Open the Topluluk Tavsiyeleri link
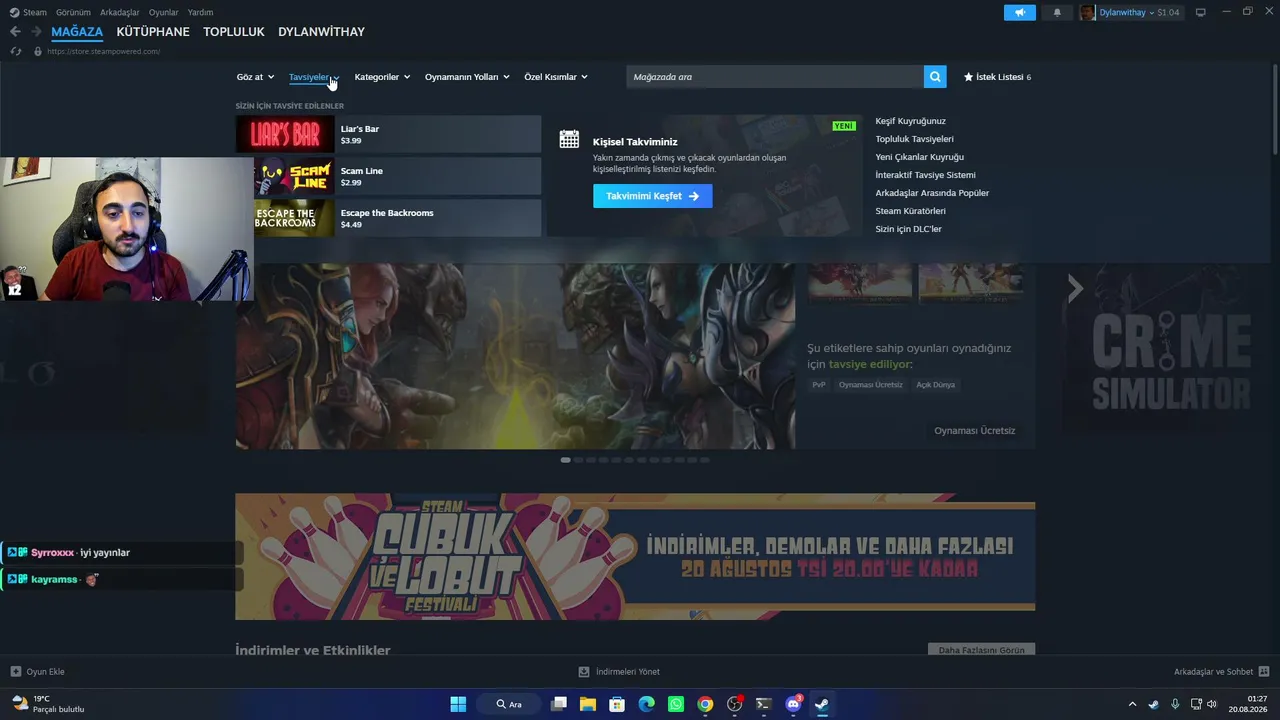The image size is (1280, 720). (x=914, y=139)
